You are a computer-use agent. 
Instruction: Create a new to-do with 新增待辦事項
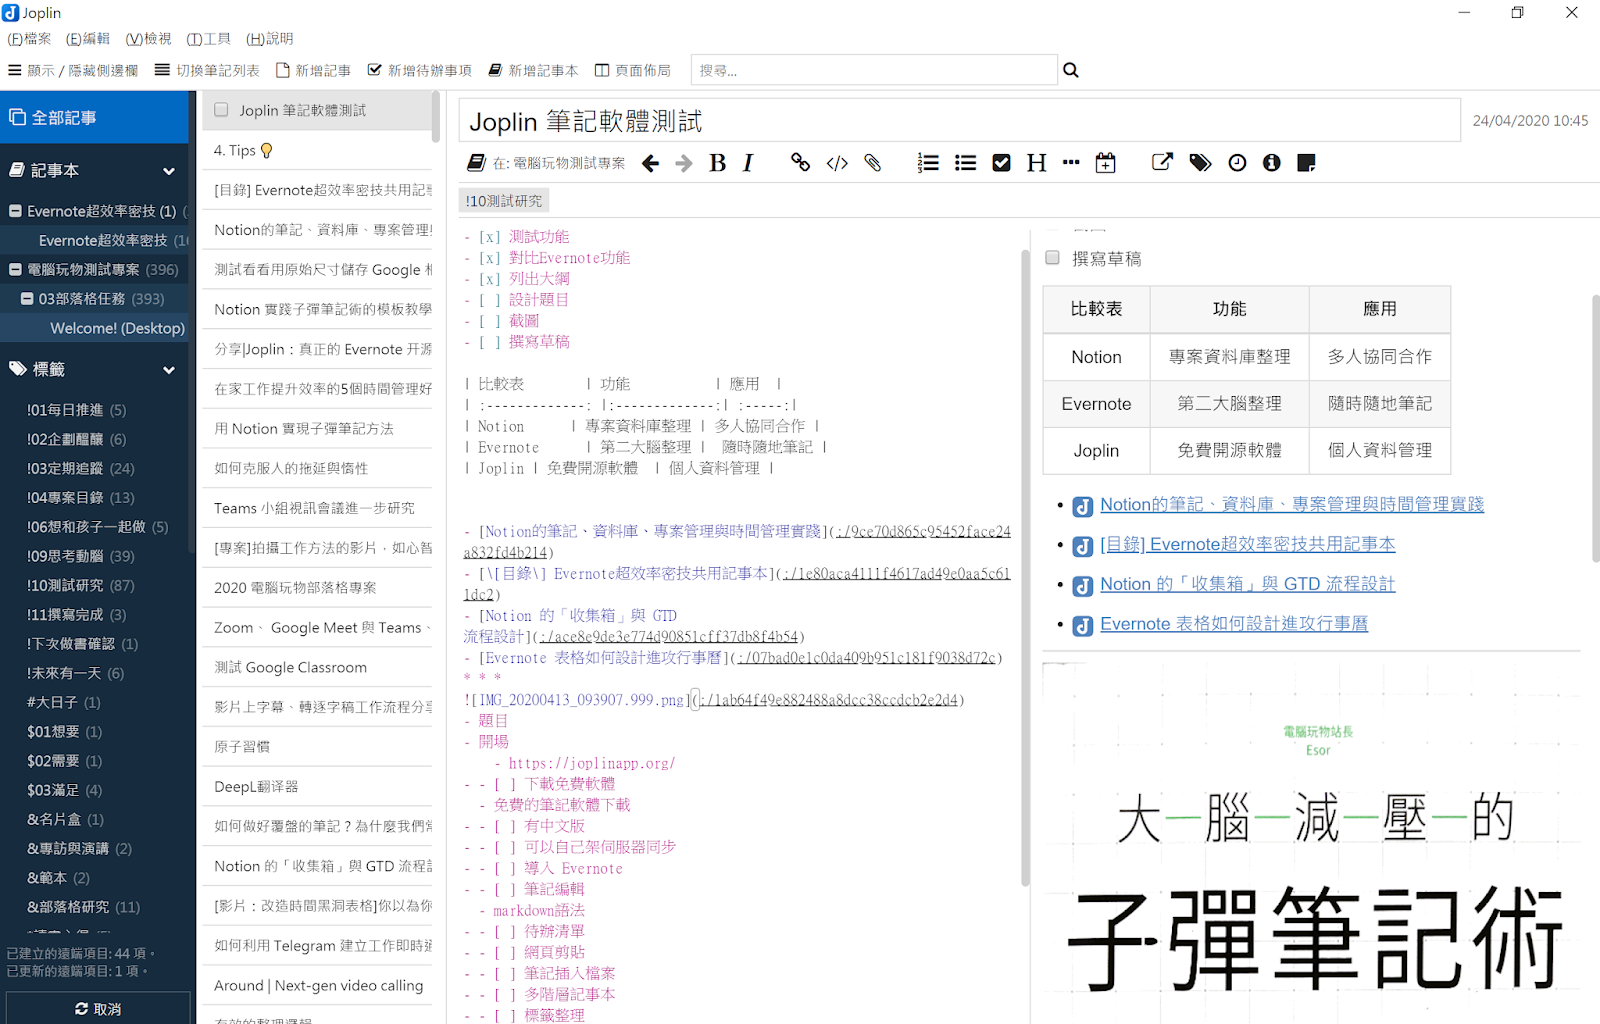[419, 70]
